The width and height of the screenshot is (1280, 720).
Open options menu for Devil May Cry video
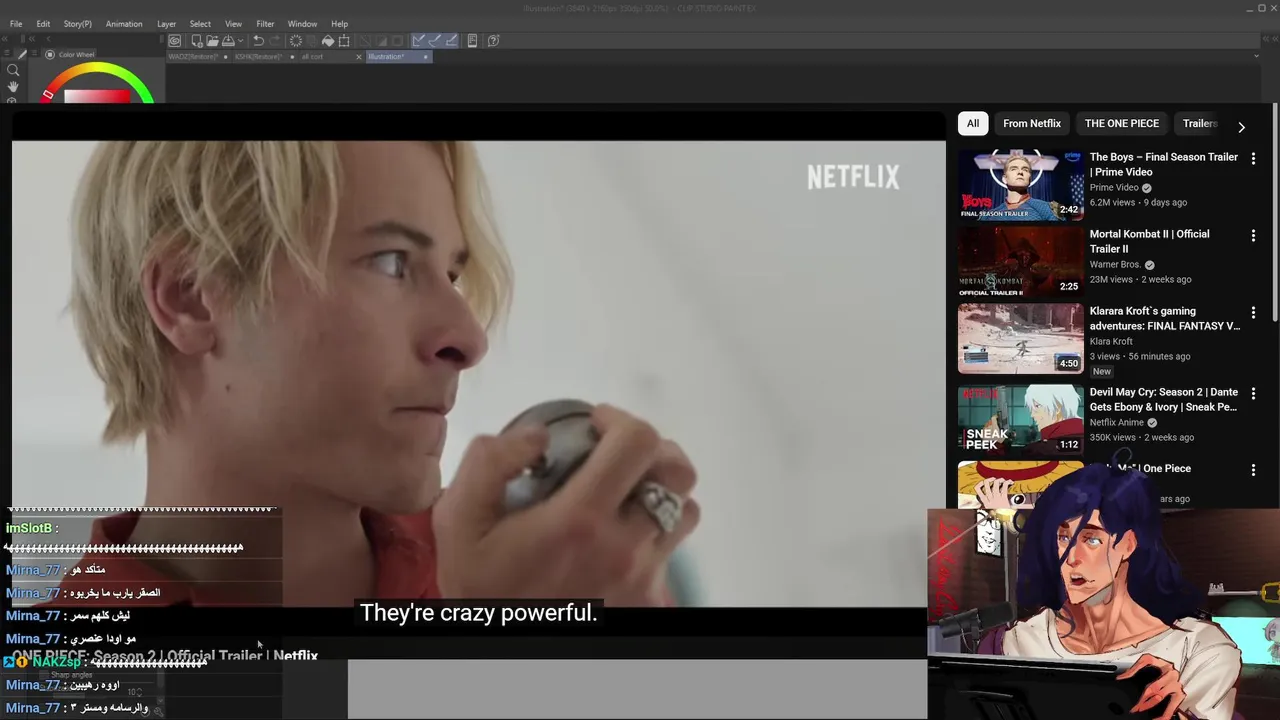pyautogui.click(x=1253, y=394)
